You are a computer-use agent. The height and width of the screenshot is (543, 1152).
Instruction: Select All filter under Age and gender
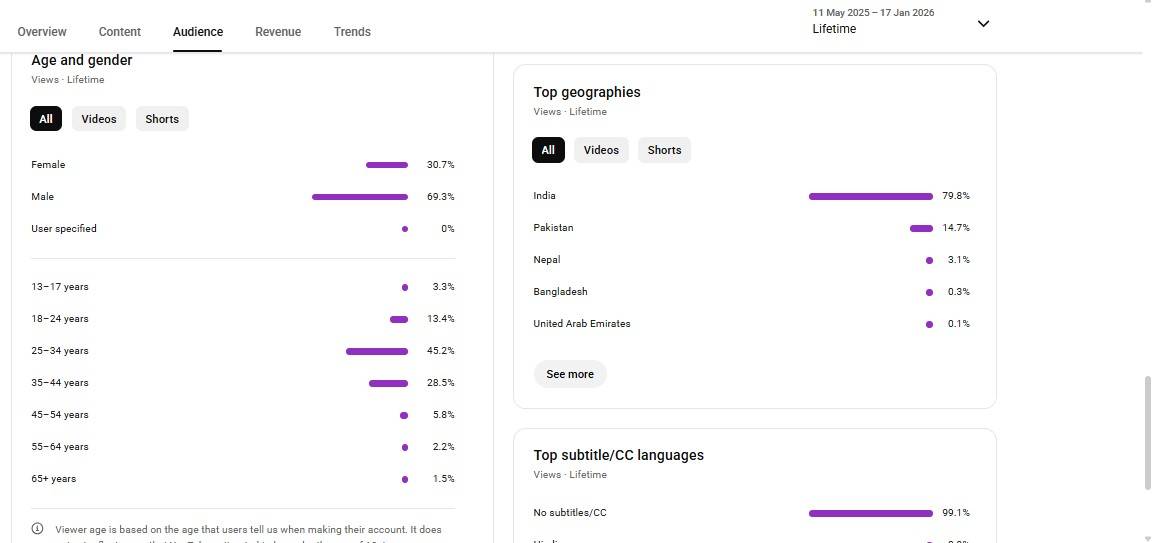click(x=46, y=119)
